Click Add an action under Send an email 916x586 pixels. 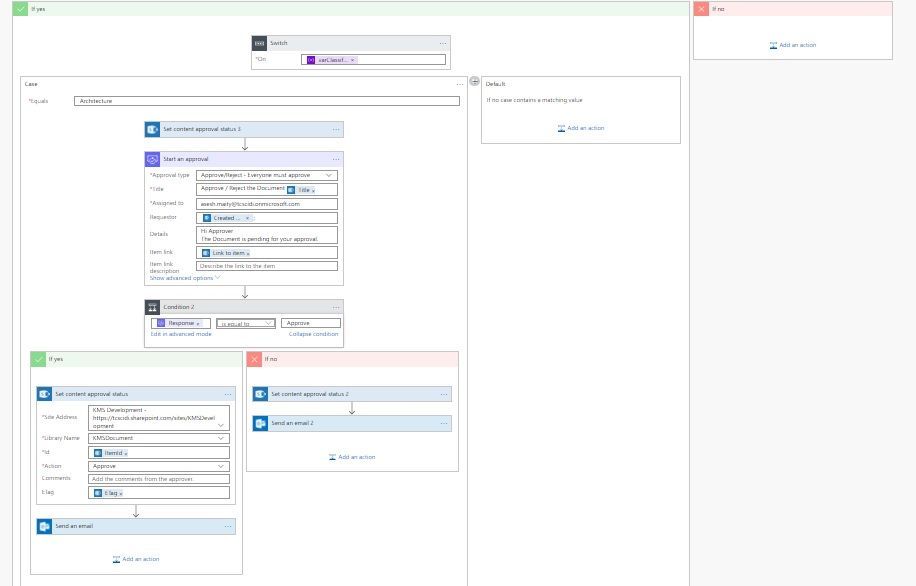pos(136,559)
